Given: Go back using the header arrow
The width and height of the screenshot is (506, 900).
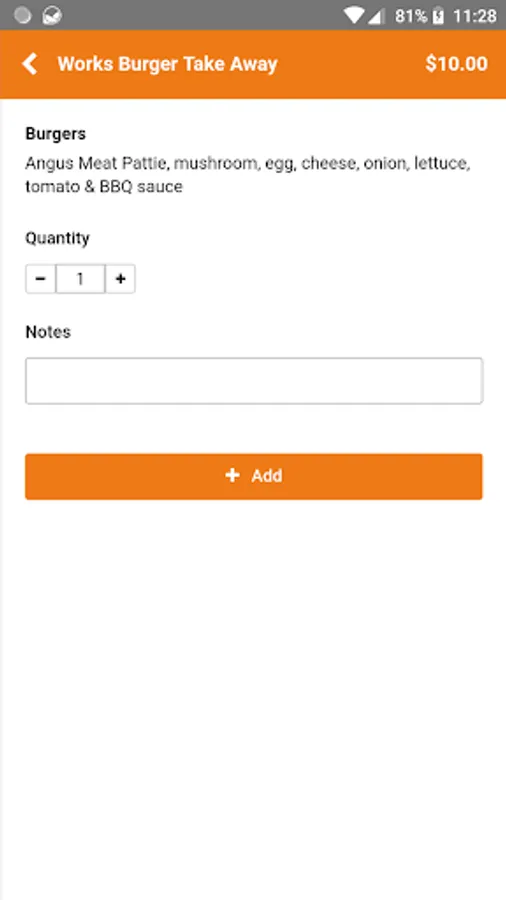Looking at the screenshot, I should pyautogui.click(x=30, y=64).
